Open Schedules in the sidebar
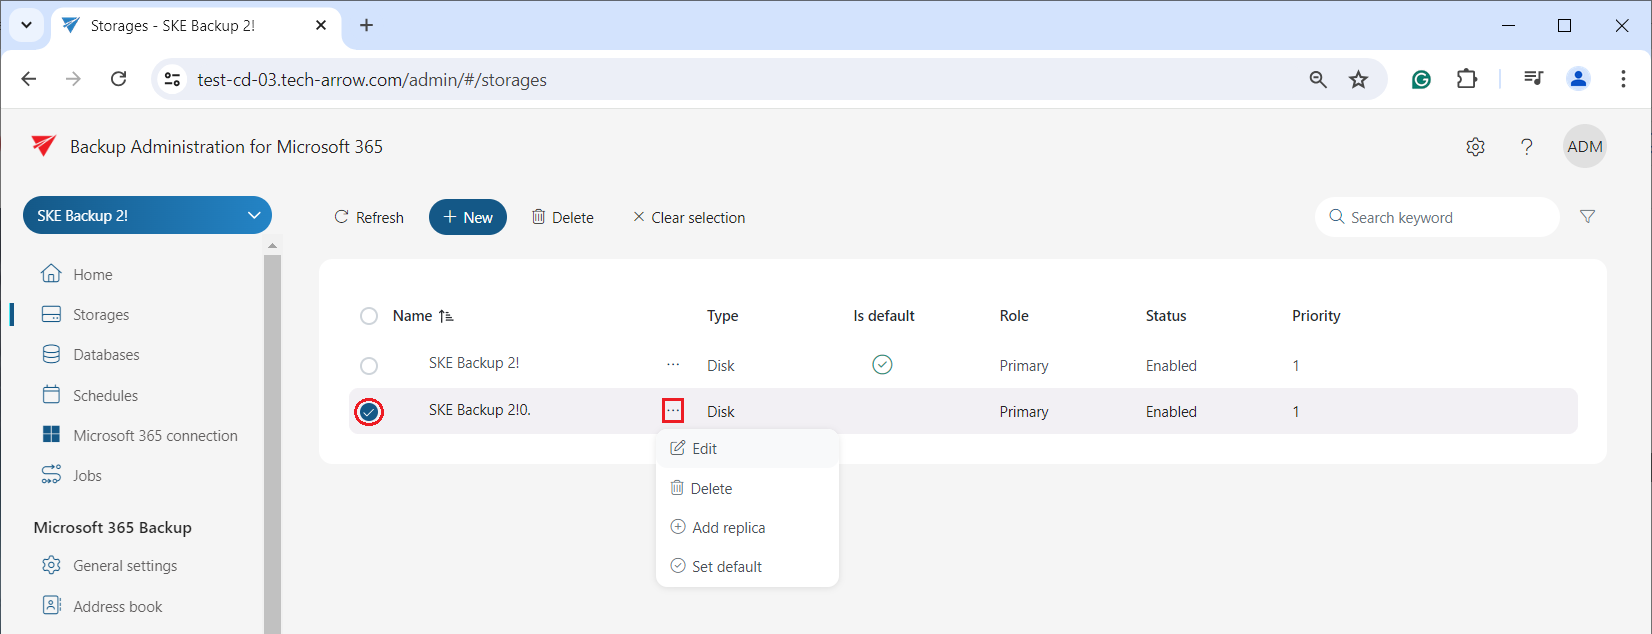Screen dimensions: 1652x634 [x=105, y=396]
